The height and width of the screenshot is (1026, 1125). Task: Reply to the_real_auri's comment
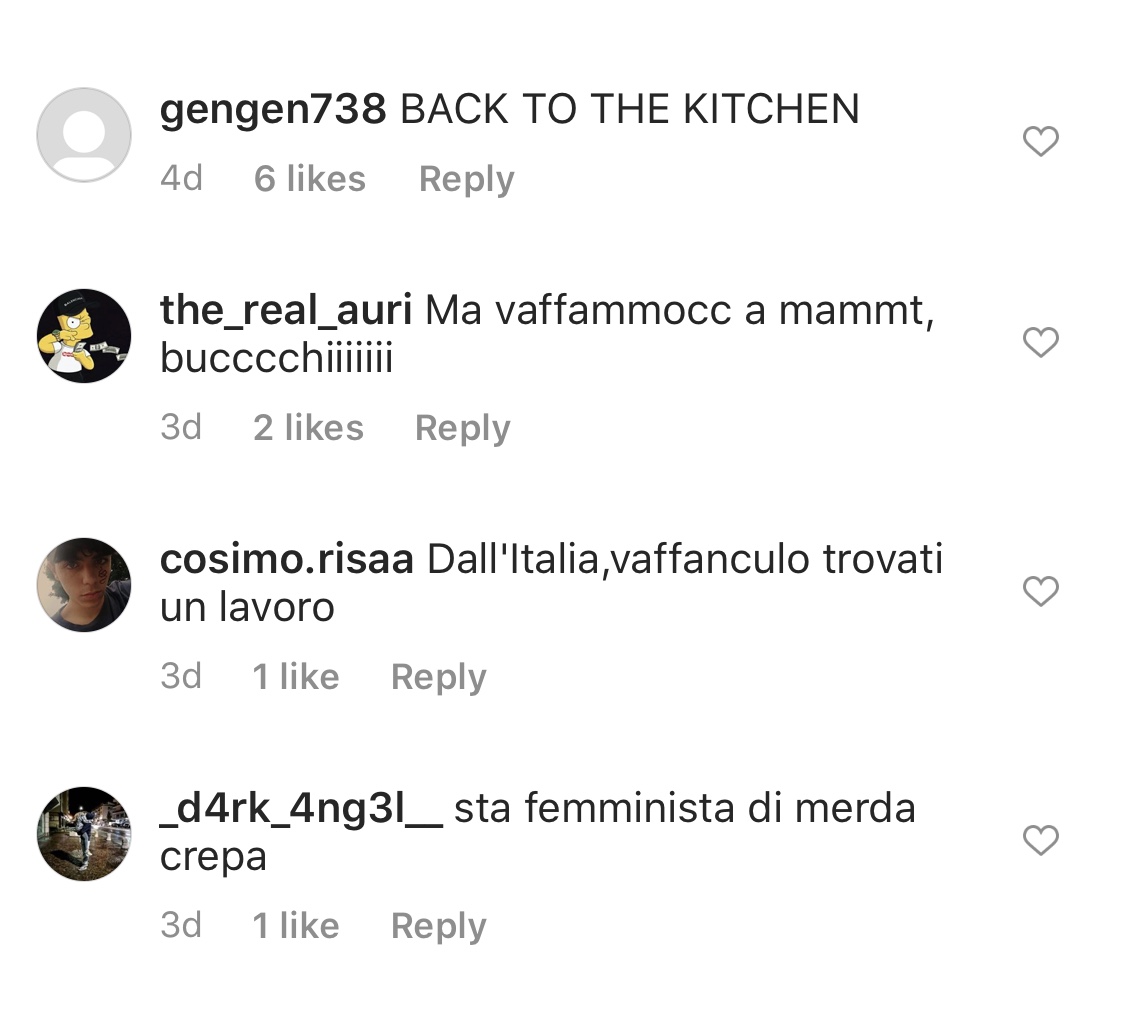463,428
